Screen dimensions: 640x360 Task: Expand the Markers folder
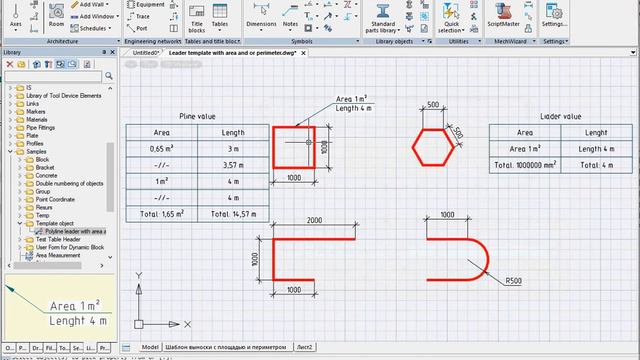click(x=10, y=112)
